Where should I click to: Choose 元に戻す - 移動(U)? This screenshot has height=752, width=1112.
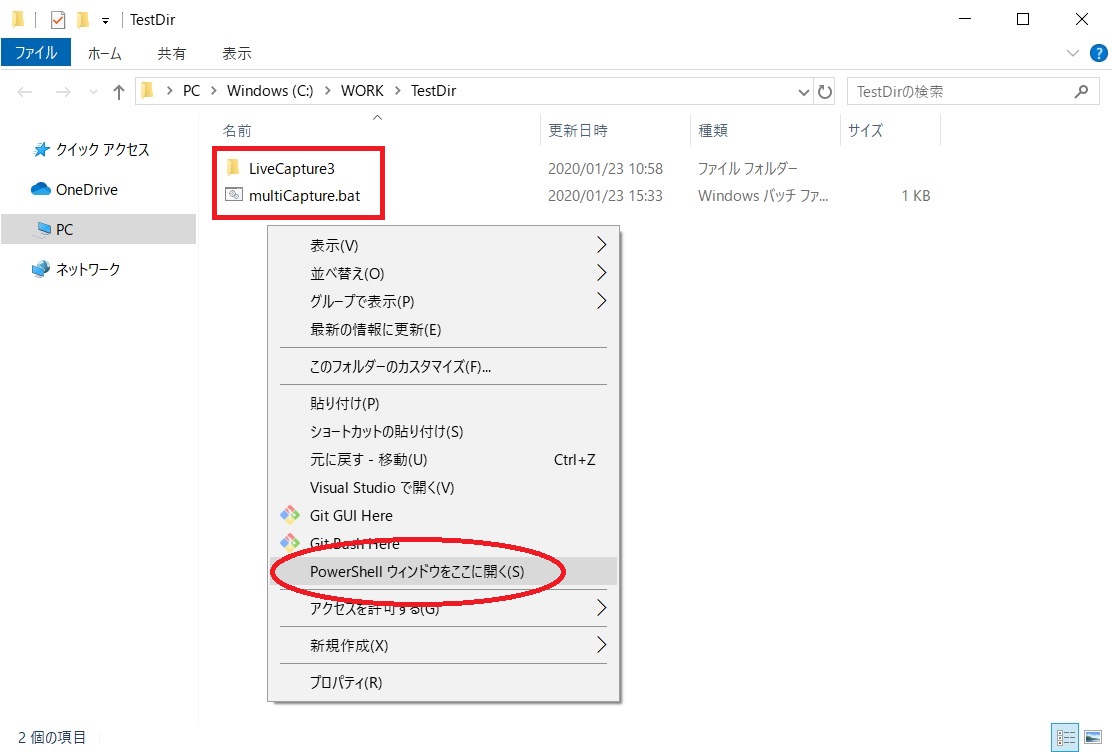443,460
